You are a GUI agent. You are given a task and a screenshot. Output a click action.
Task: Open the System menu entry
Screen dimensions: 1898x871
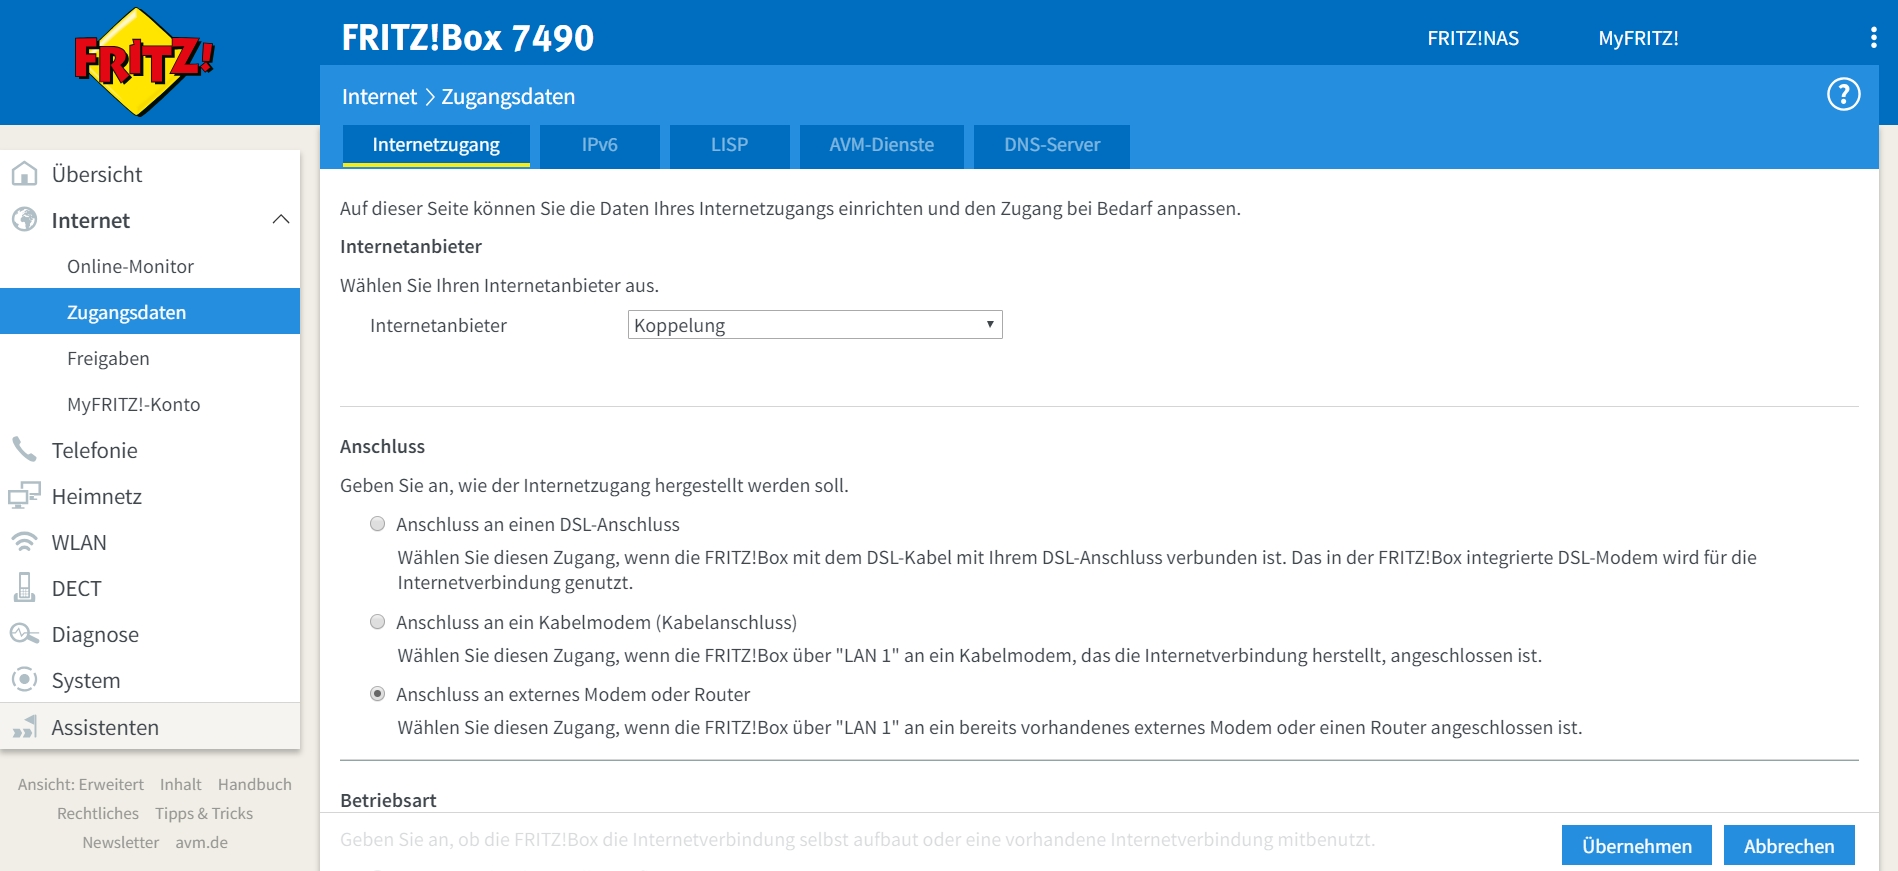coord(150,680)
